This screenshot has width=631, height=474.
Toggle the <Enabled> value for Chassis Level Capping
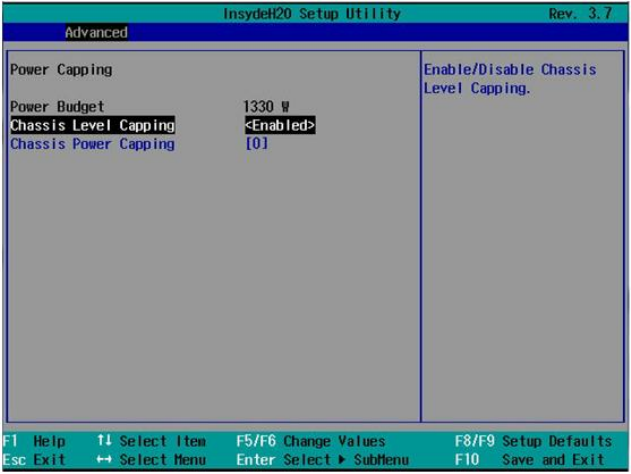point(280,125)
